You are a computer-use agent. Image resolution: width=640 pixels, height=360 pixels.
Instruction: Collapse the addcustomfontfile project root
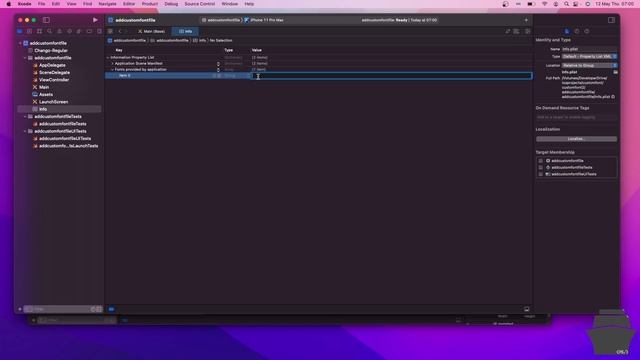click(x=20, y=43)
